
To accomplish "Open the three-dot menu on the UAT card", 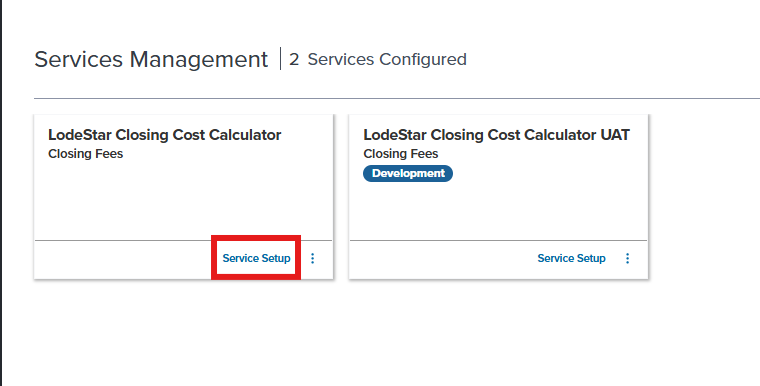I will click(x=628, y=258).
